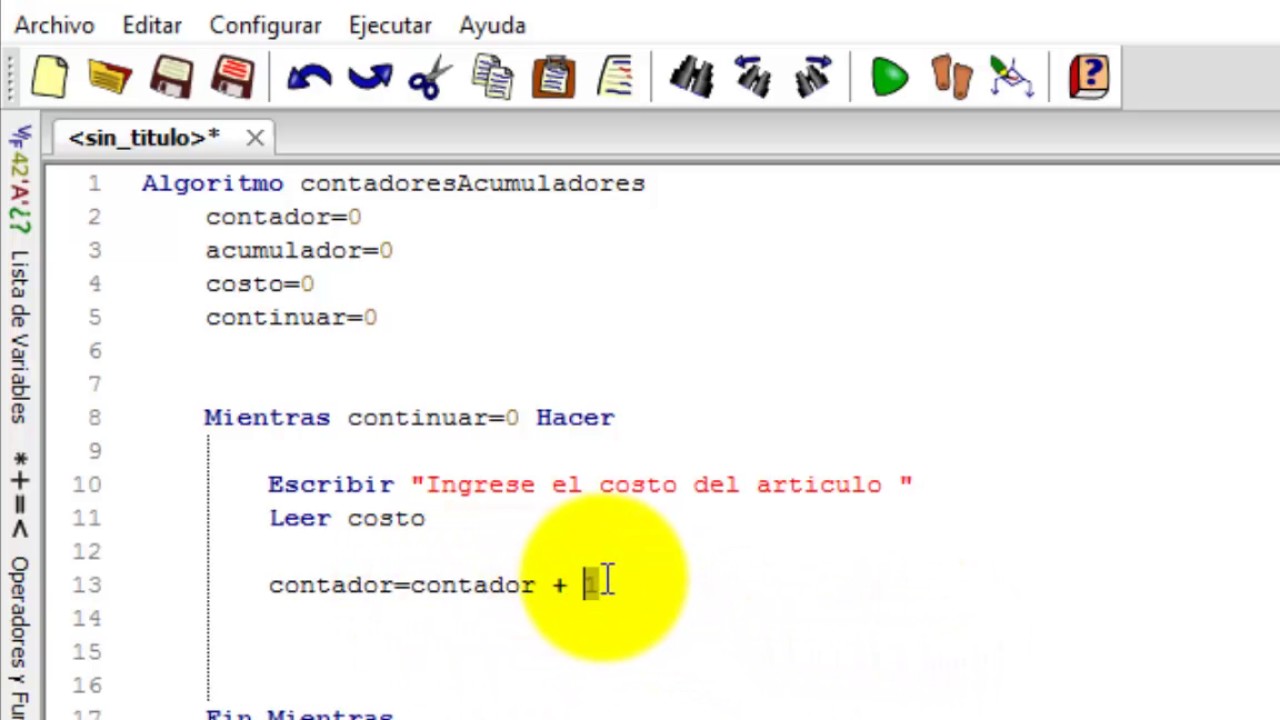Viewport: 1280px width, 720px height.
Task: Click the 'Mientras' keyword on line 8
Action: [267, 418]
